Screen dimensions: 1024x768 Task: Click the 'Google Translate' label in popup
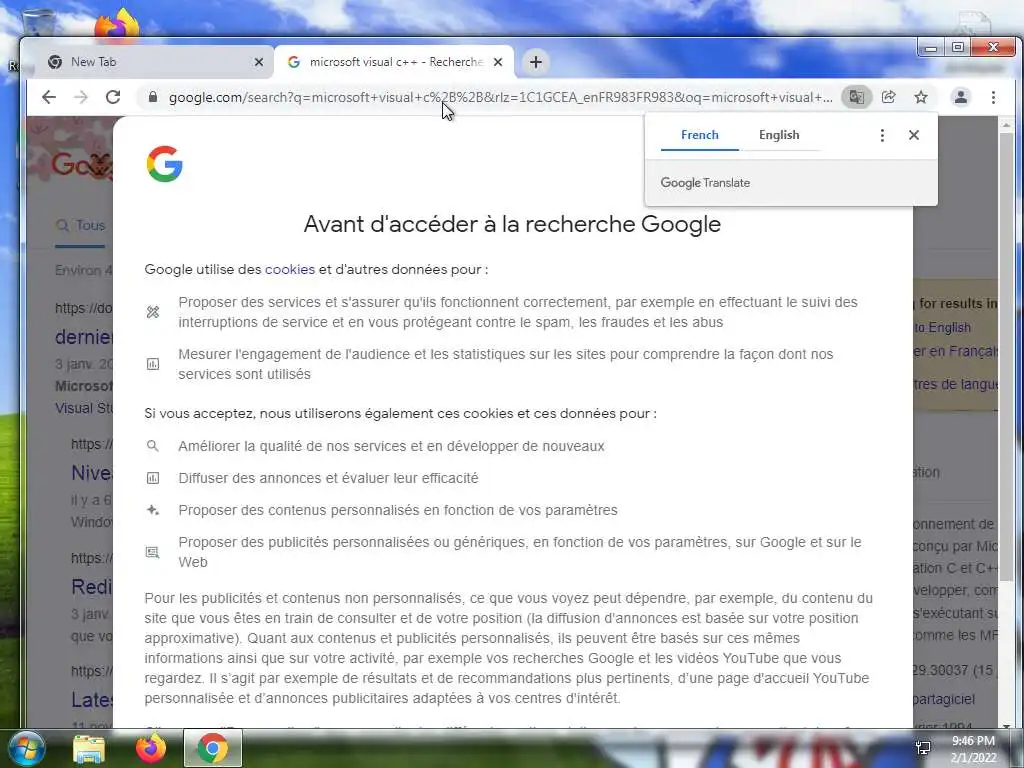[x=705, y=183]
